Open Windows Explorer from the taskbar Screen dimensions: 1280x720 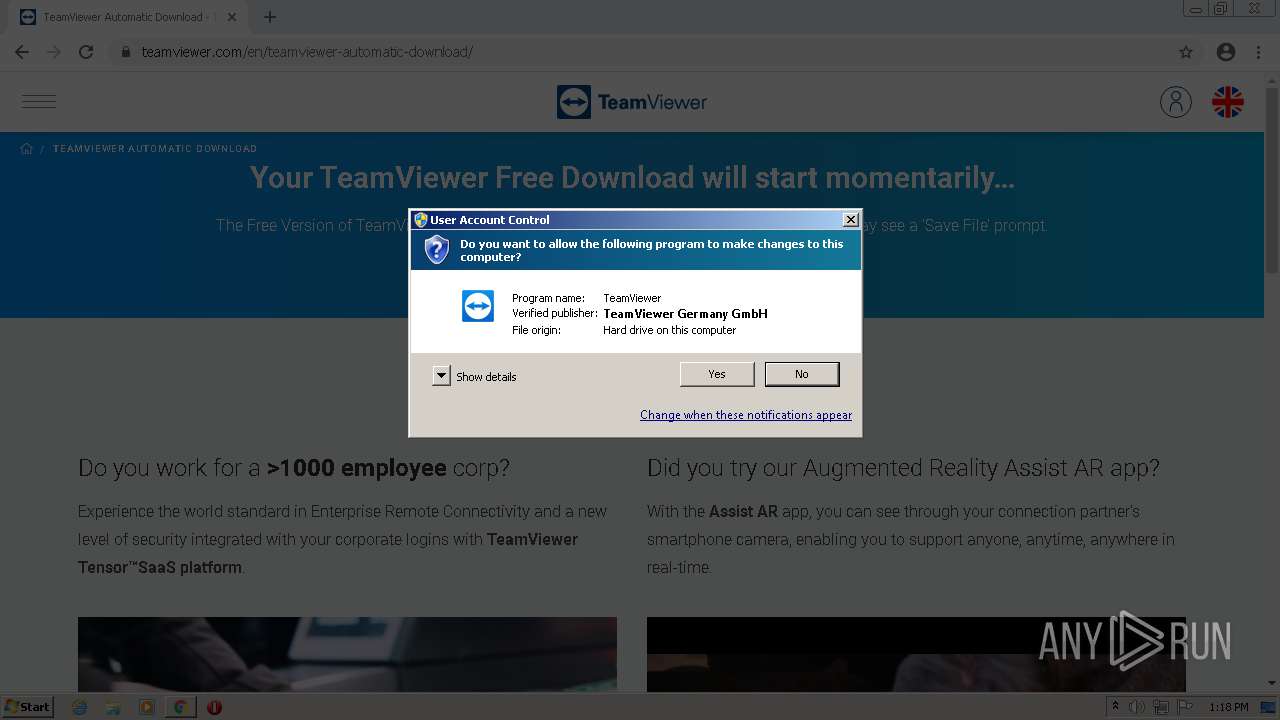[113, 707]
